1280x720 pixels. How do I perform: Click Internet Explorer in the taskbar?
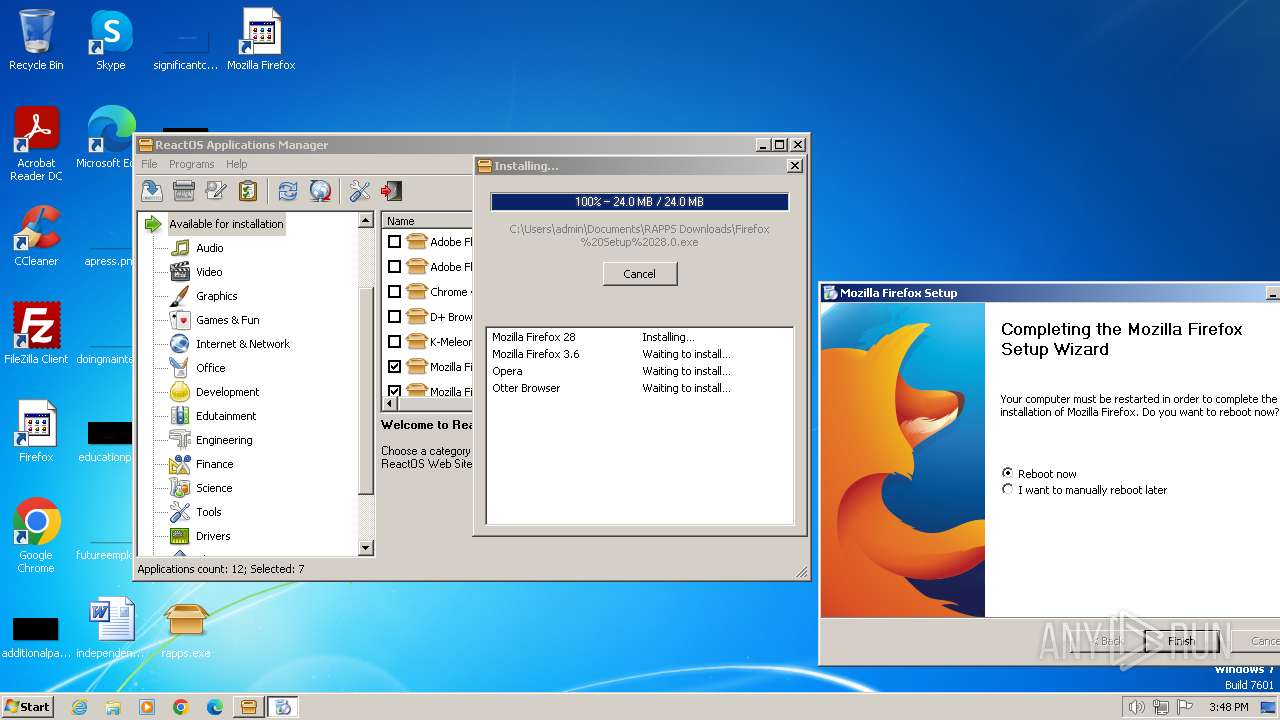80,707
